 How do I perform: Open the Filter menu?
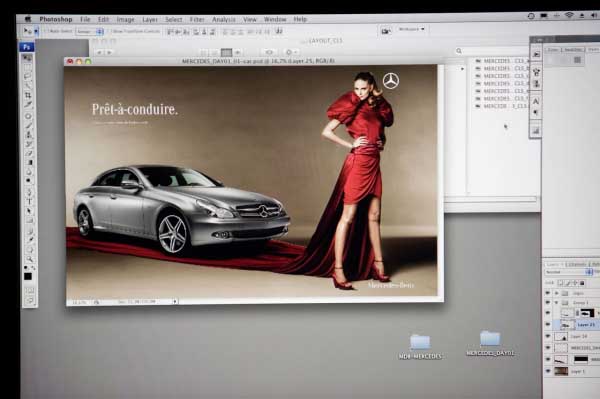click(x=197, y=19)
